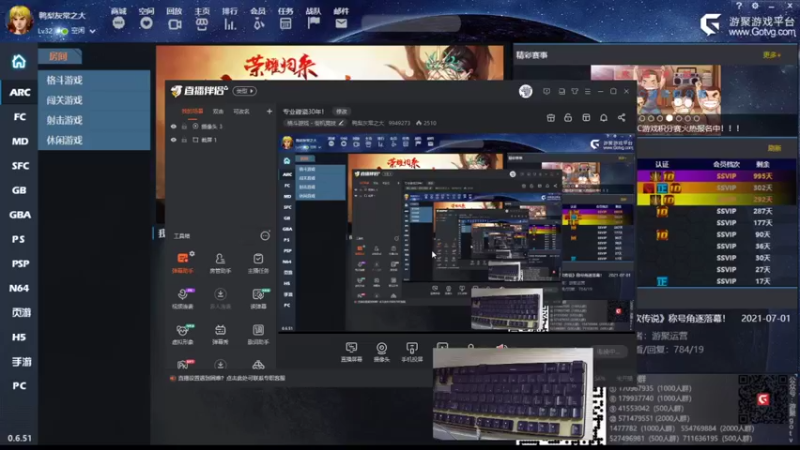Open the skin shirt icon in companion titlebar
This screenshot has width=800, height=450.
[x=574, y=91]
